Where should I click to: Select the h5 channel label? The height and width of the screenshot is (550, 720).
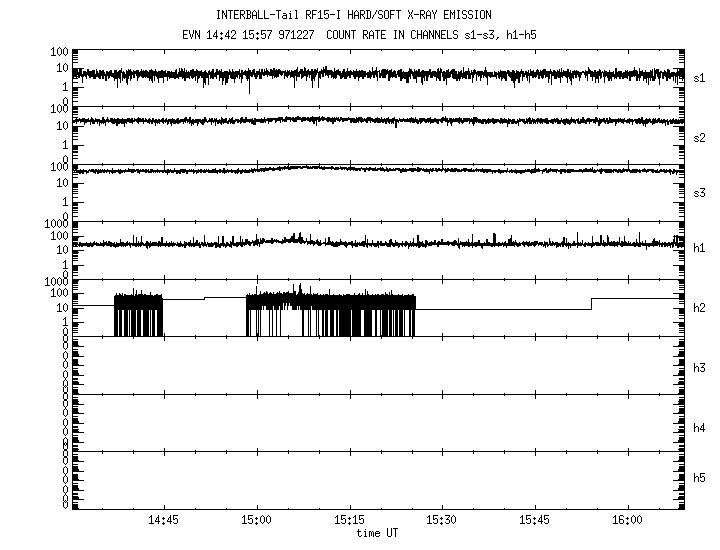click(699, 478)
